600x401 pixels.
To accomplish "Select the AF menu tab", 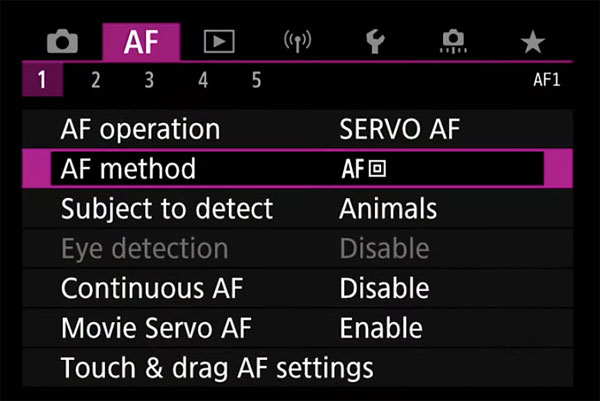I will (141, 41).
